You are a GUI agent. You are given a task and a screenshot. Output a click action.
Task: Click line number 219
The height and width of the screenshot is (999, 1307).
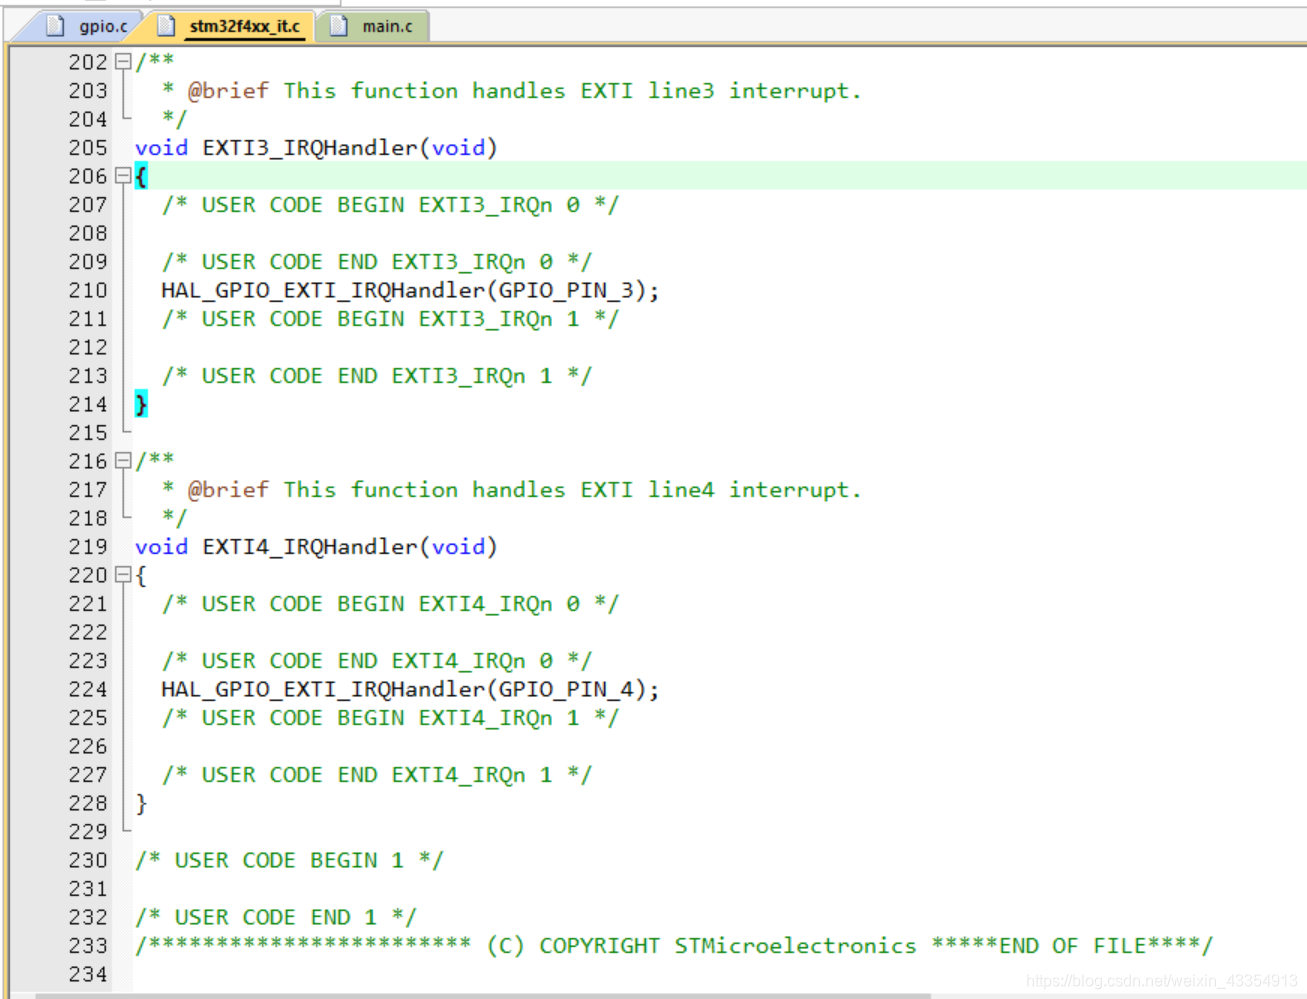tap(88, 546)
